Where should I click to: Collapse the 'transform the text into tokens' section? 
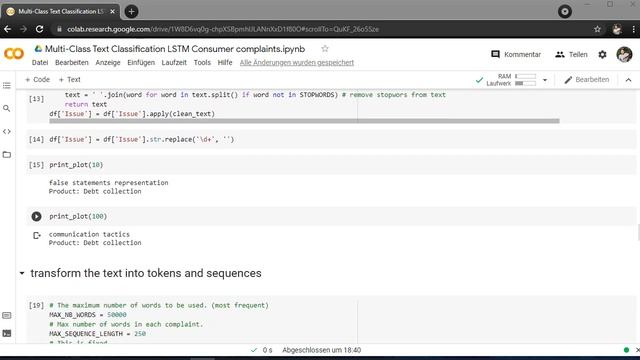(x=22, y=273)
